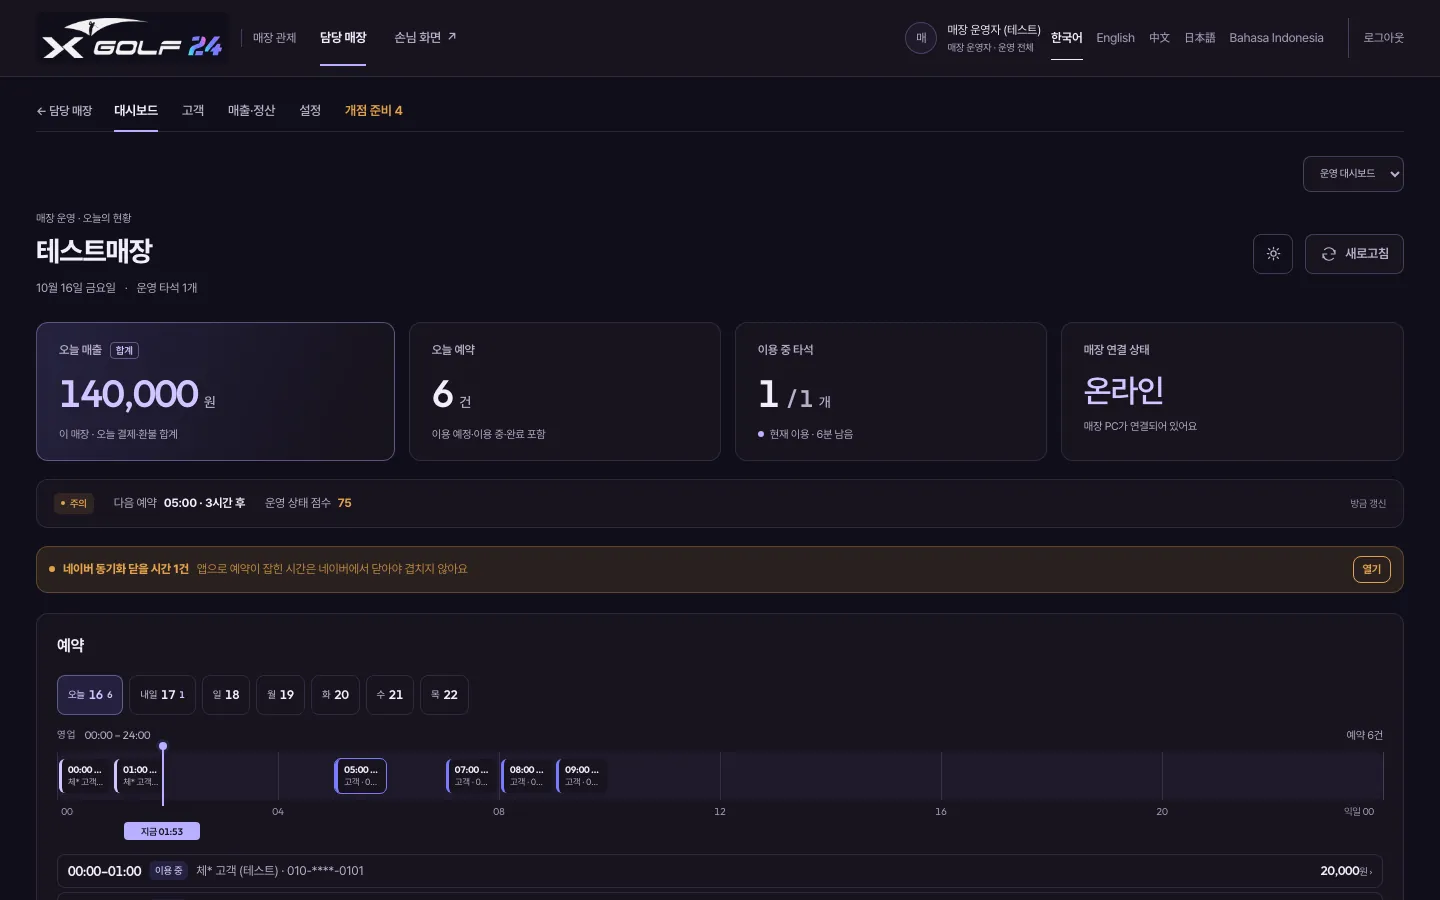1440x900 pixels.
Task: Click the 로그아웃 button
Action: tap(1384, 38)
